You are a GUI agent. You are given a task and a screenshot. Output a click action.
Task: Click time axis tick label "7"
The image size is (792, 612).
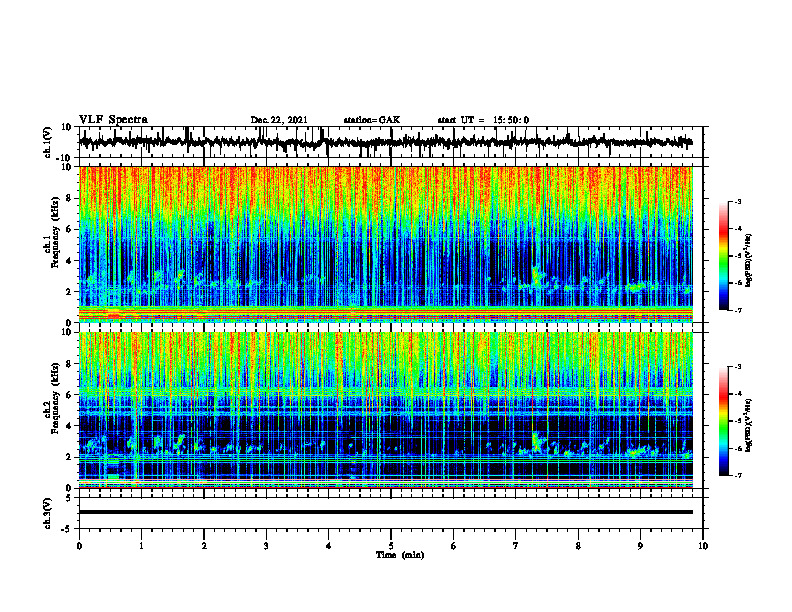pos(516,546)
